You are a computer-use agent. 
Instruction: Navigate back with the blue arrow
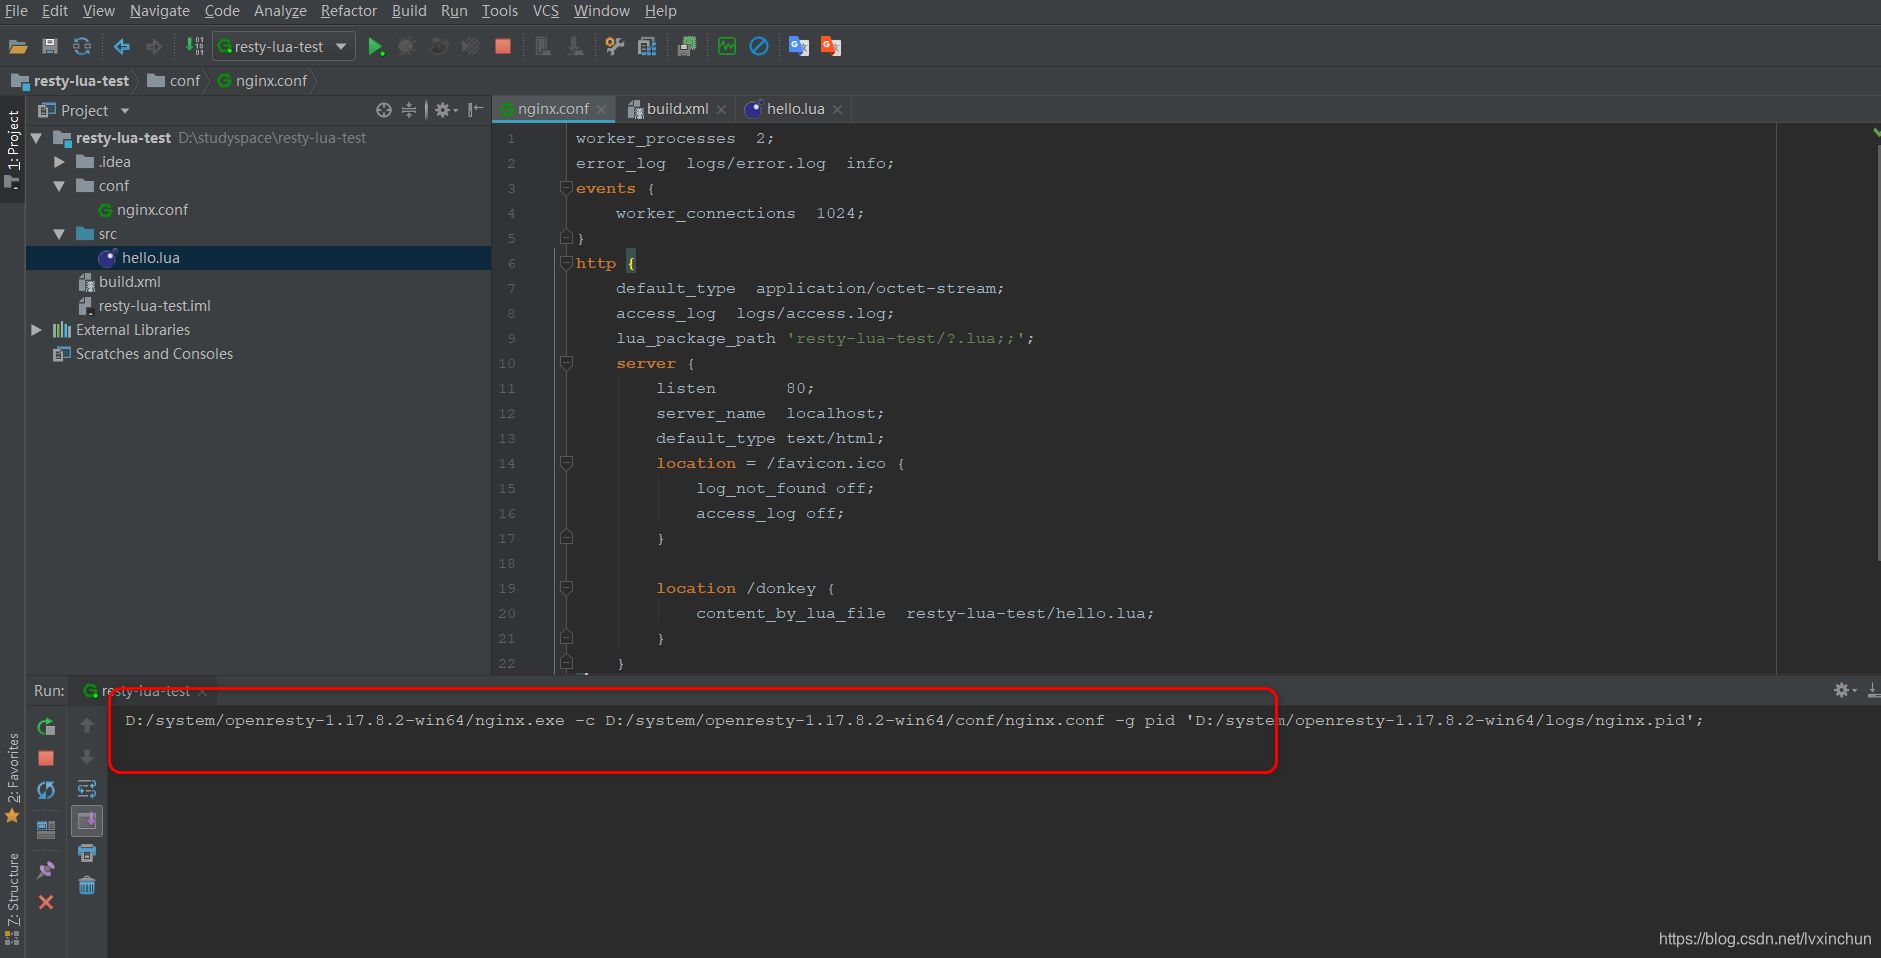122,46
